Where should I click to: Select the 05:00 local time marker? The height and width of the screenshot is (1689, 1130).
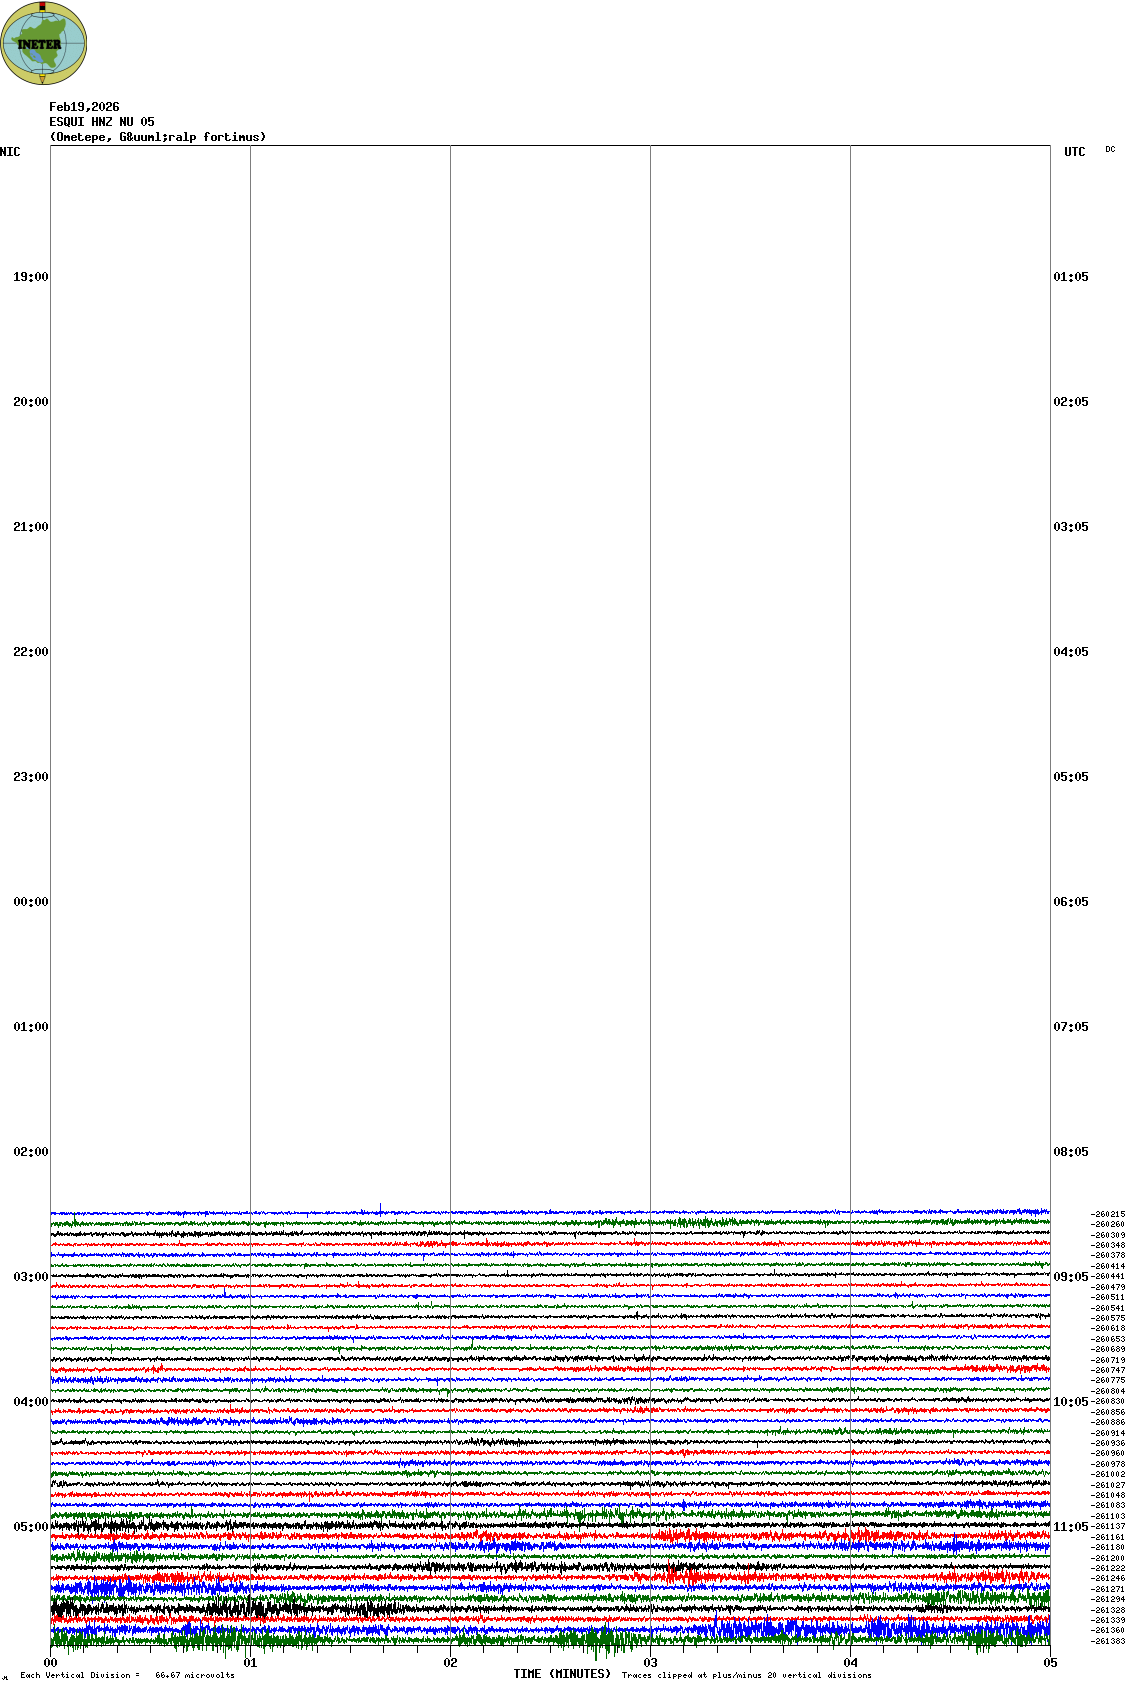click(30, 1527)
